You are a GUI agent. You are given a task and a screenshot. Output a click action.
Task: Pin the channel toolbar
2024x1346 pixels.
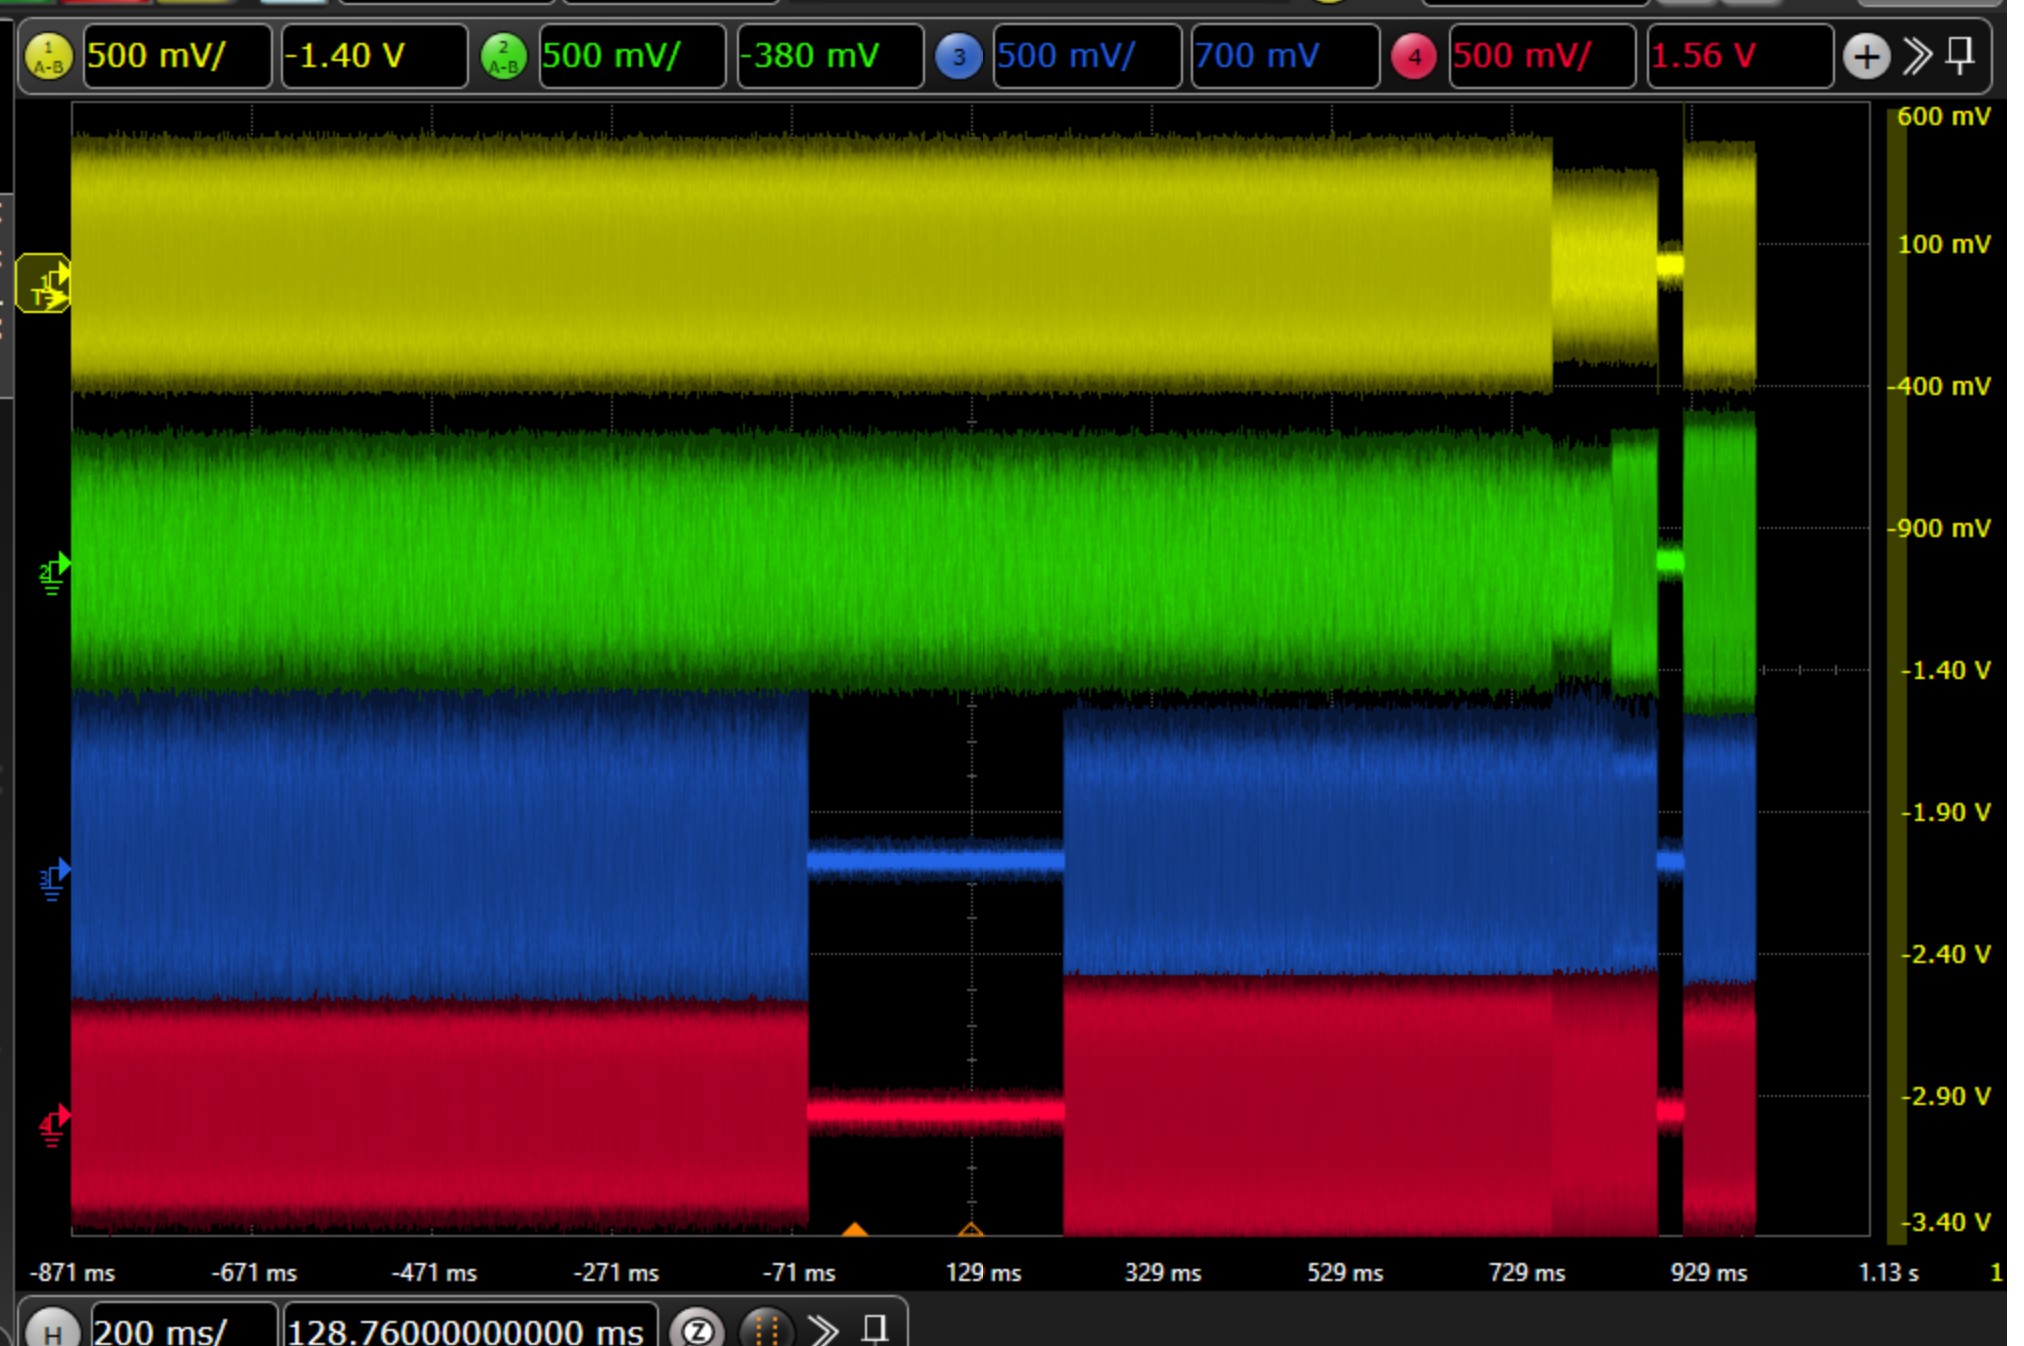[x=1961, y=55]
